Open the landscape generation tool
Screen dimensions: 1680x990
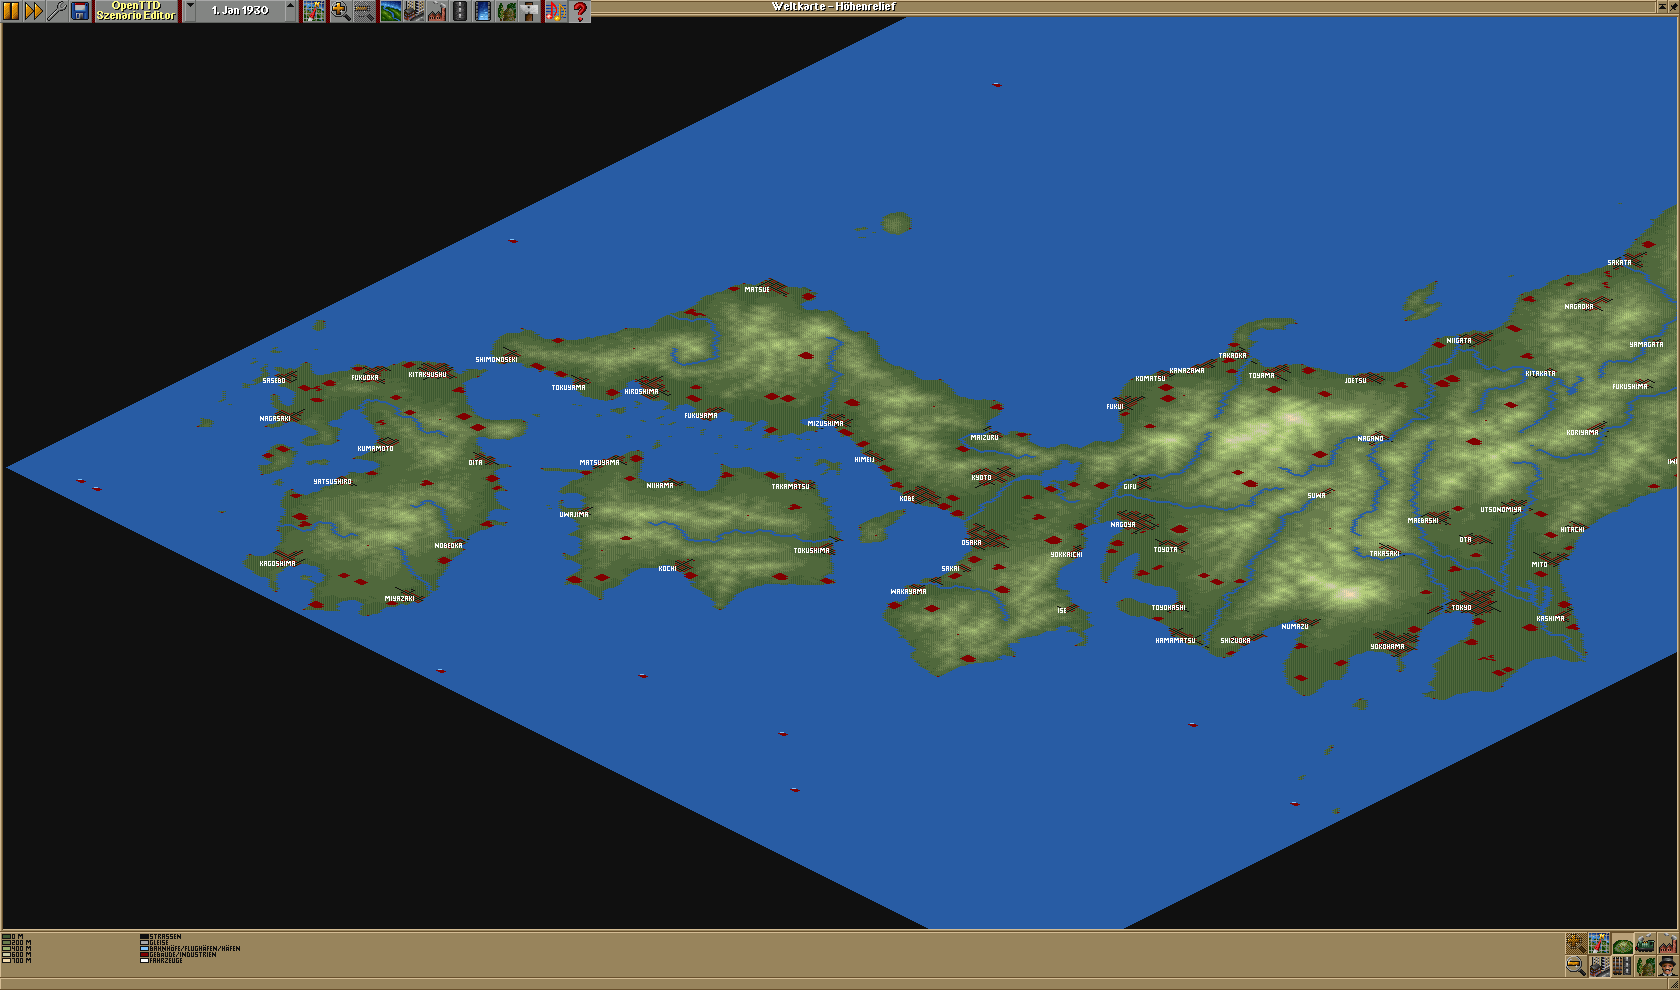(391, 11)
